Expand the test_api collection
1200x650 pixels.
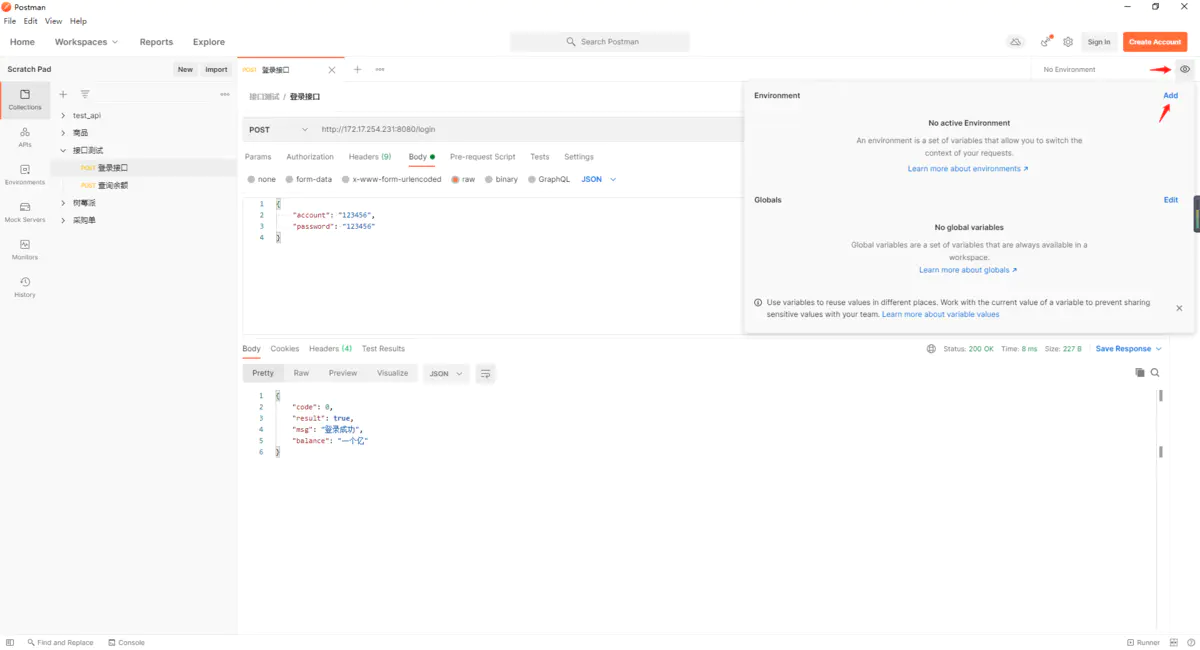[x=63, y=115]
